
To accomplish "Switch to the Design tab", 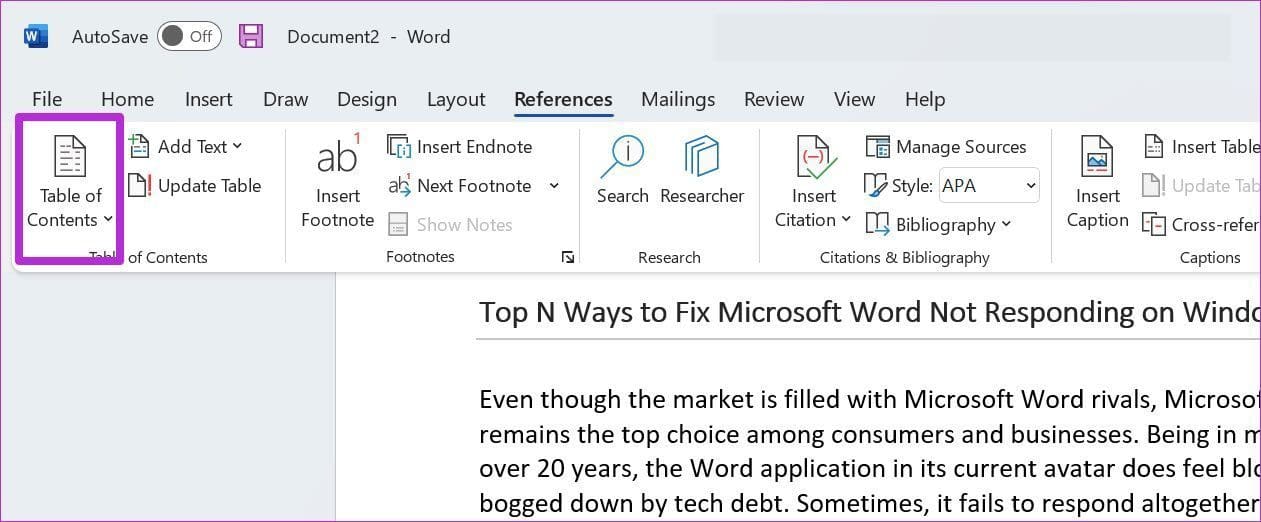I will (367, 99).
